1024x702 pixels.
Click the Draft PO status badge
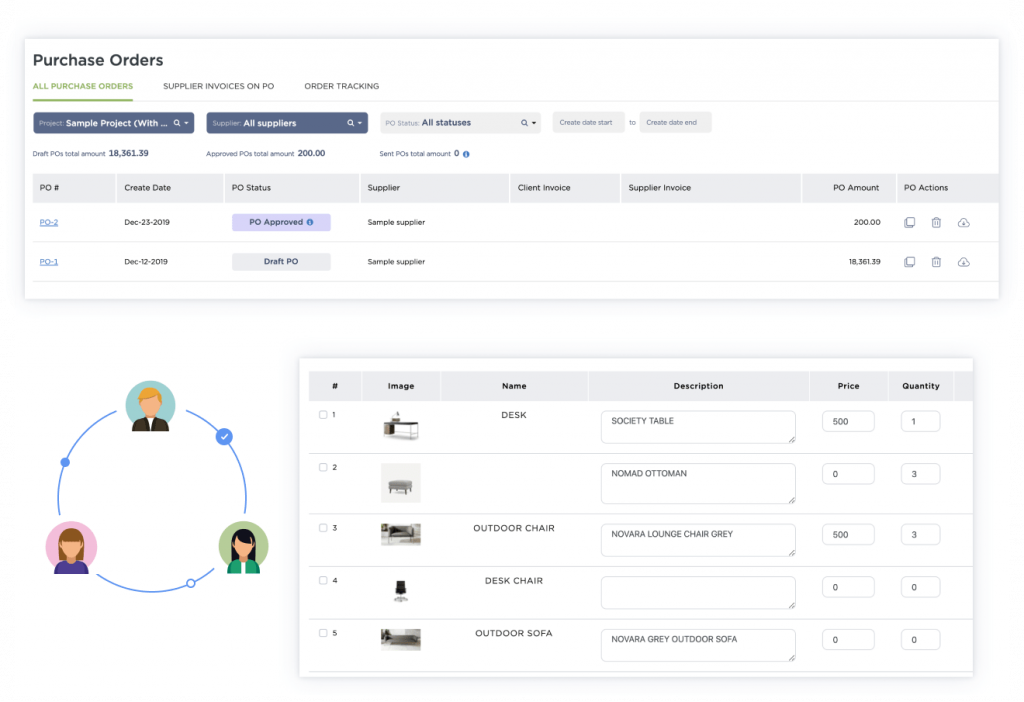(281, 261)
